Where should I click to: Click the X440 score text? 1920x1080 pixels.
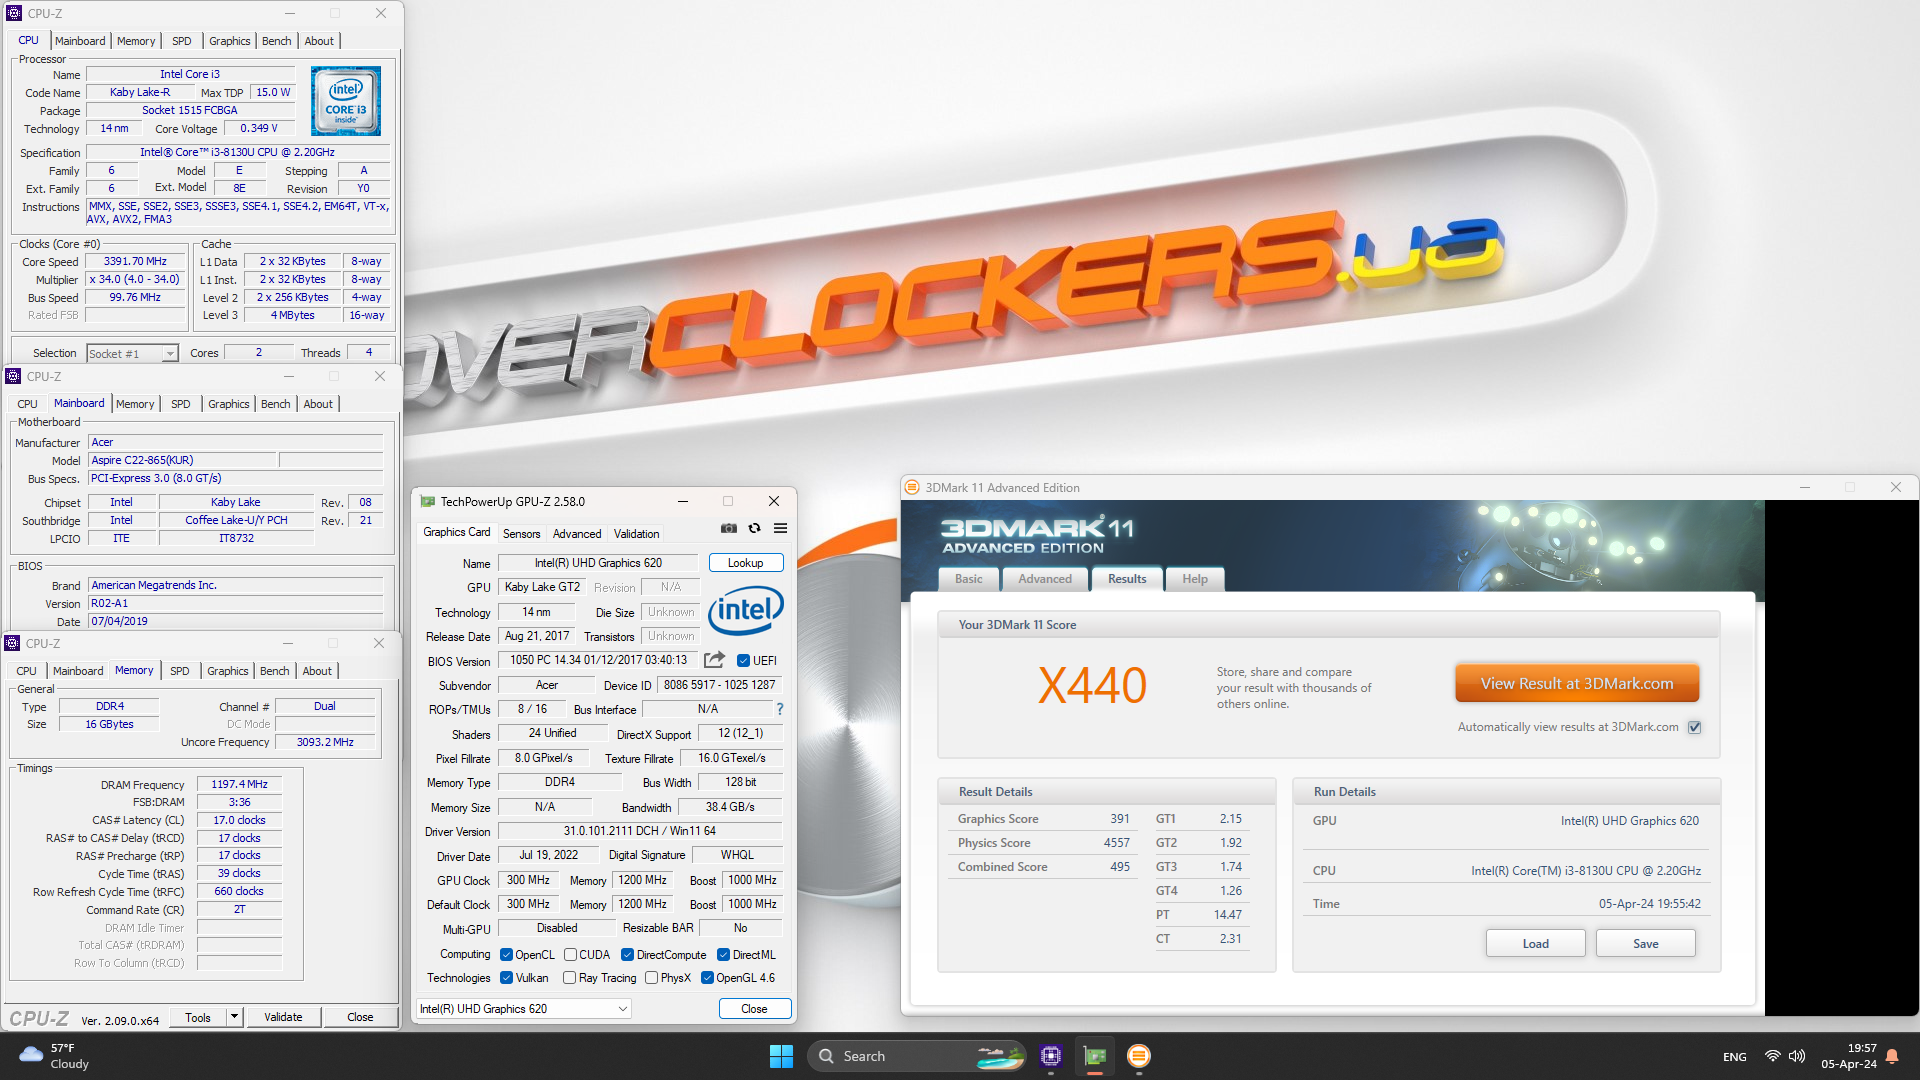[1092, 686]
